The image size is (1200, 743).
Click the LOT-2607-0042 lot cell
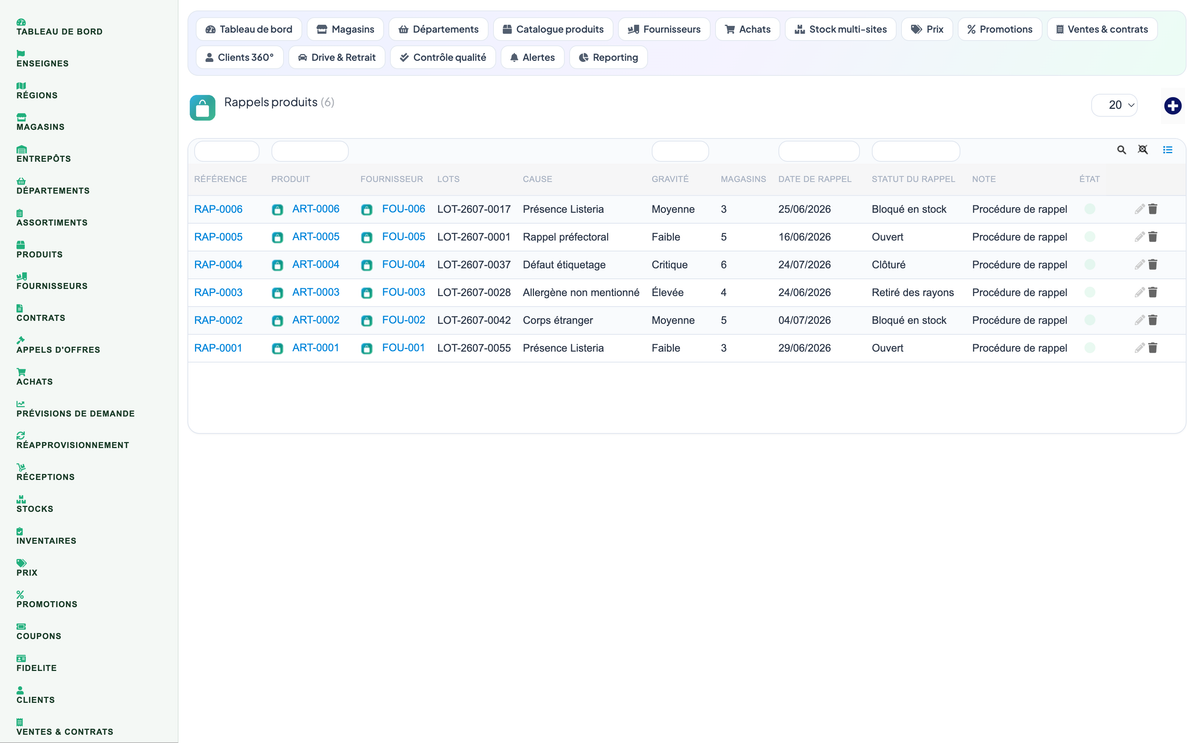pos(474,320)
